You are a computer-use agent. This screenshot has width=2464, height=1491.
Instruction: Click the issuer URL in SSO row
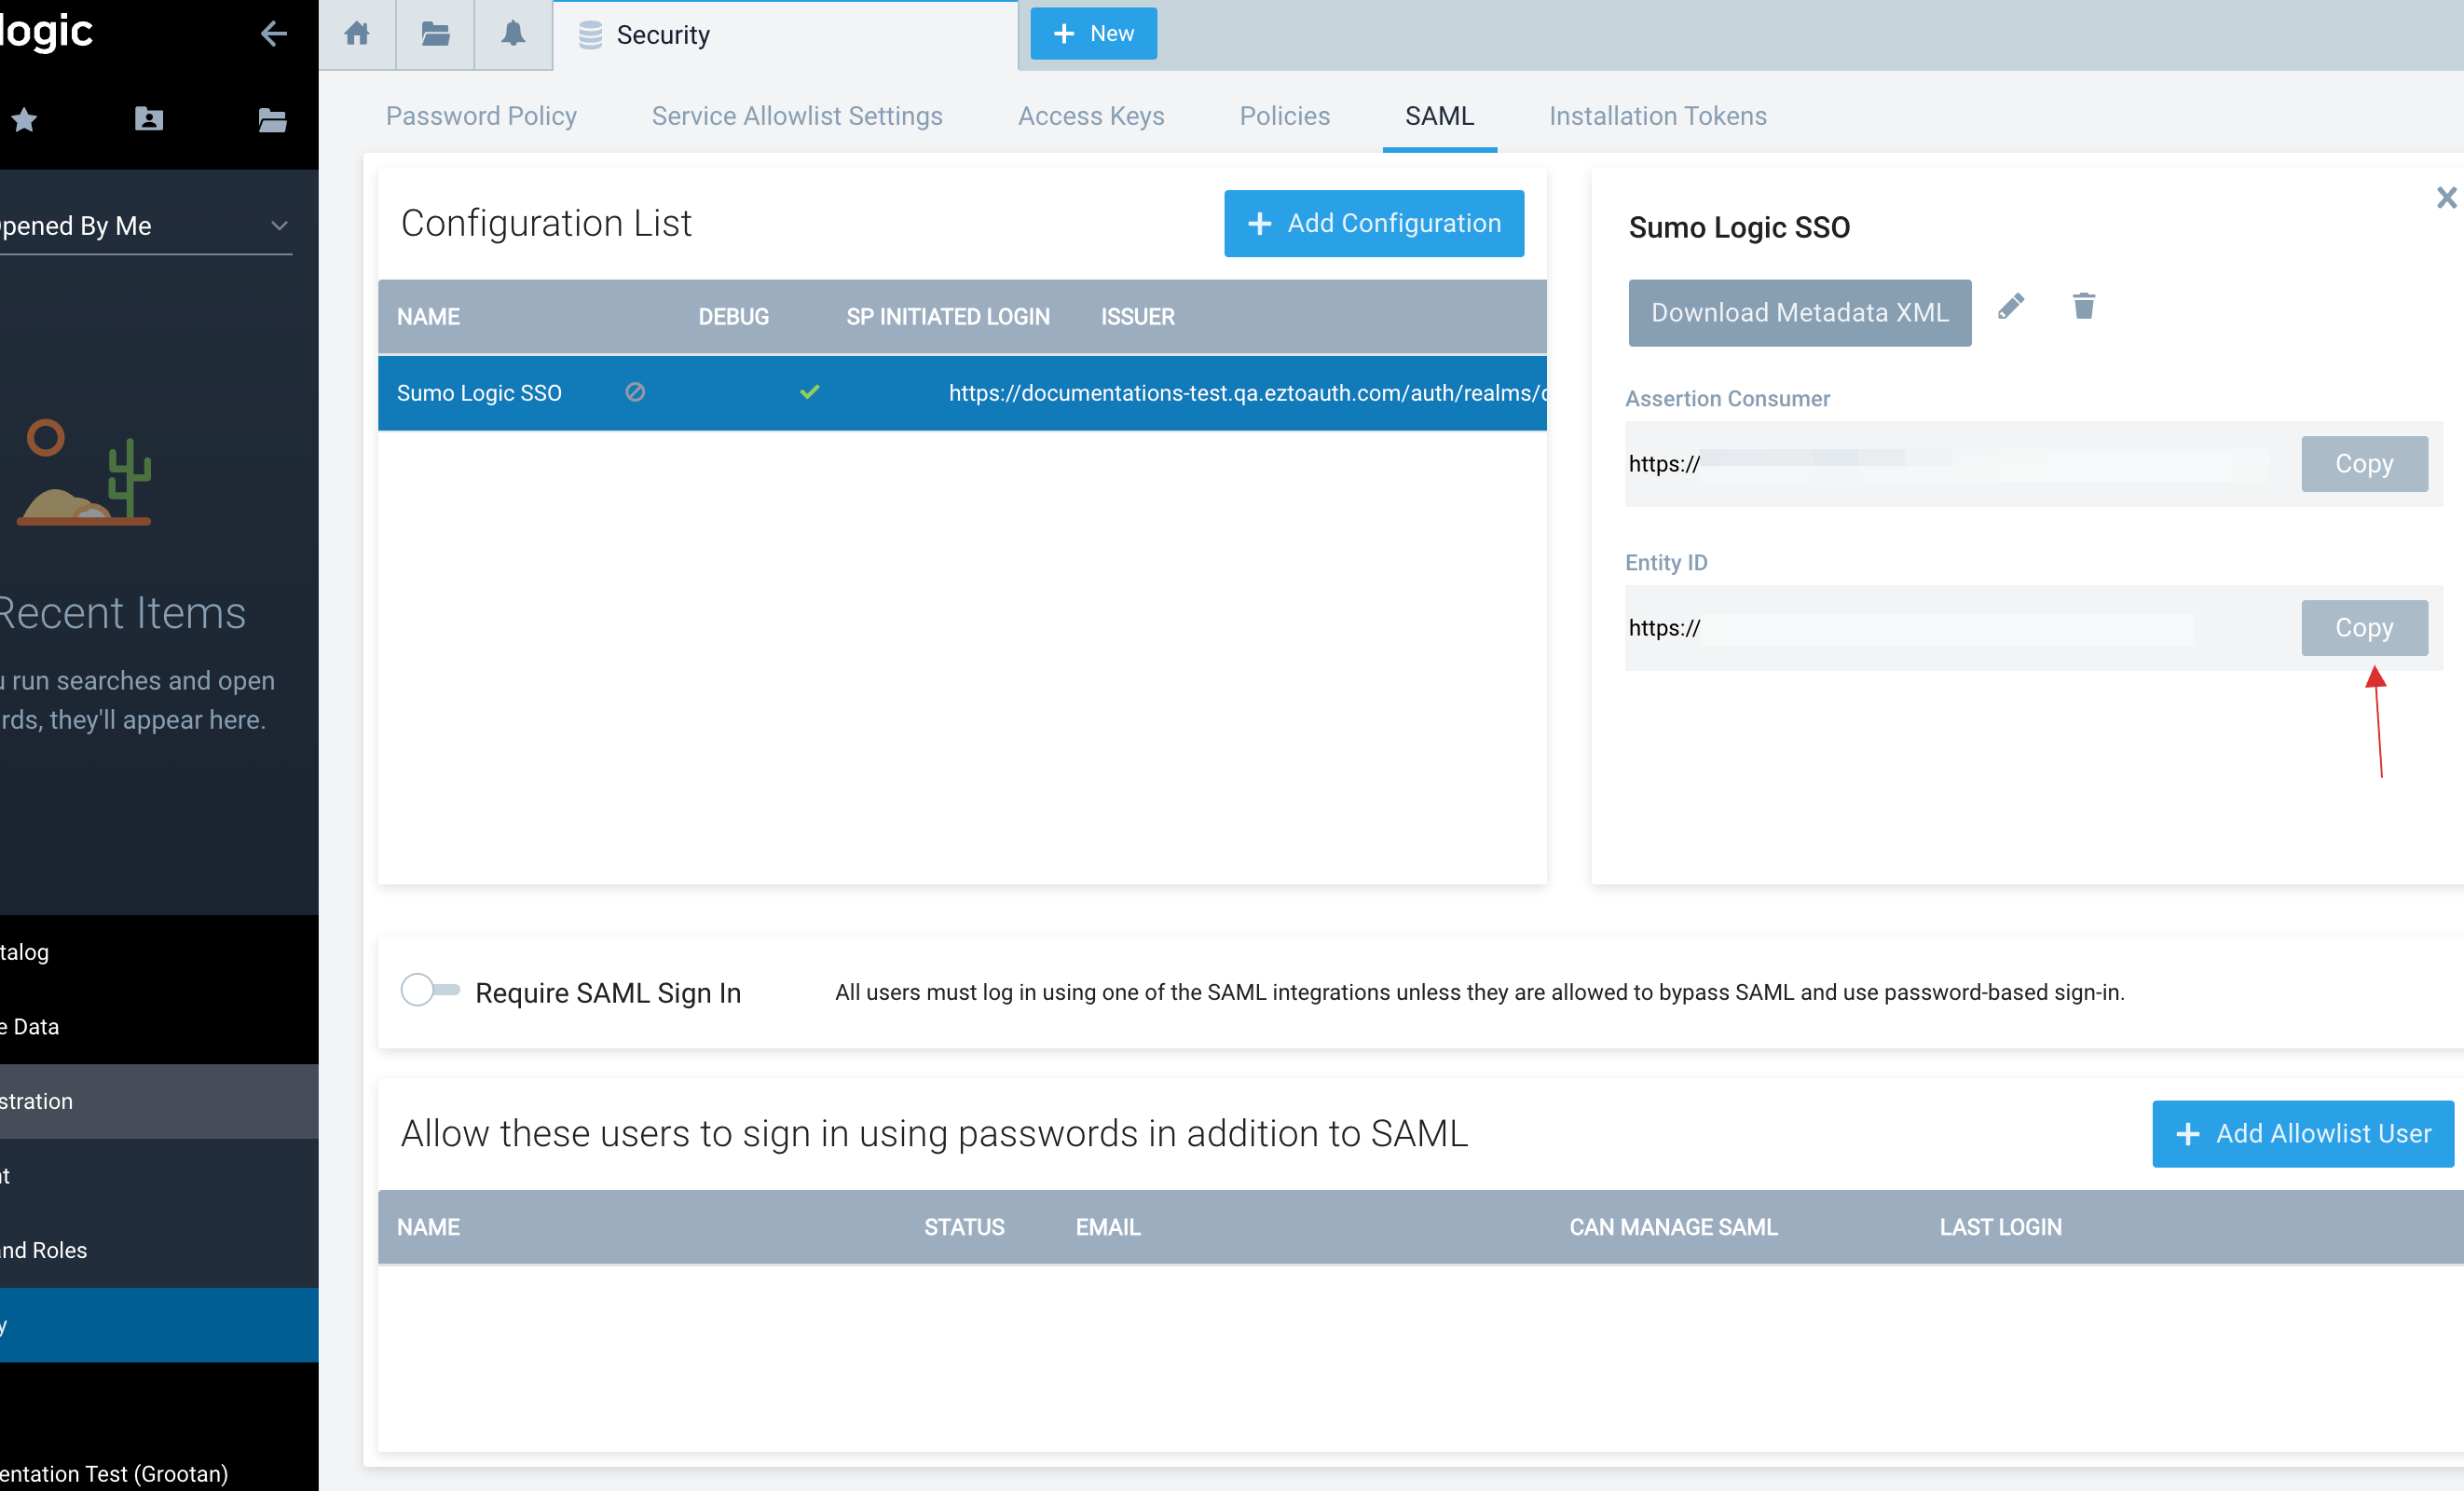click(1247, 393)
